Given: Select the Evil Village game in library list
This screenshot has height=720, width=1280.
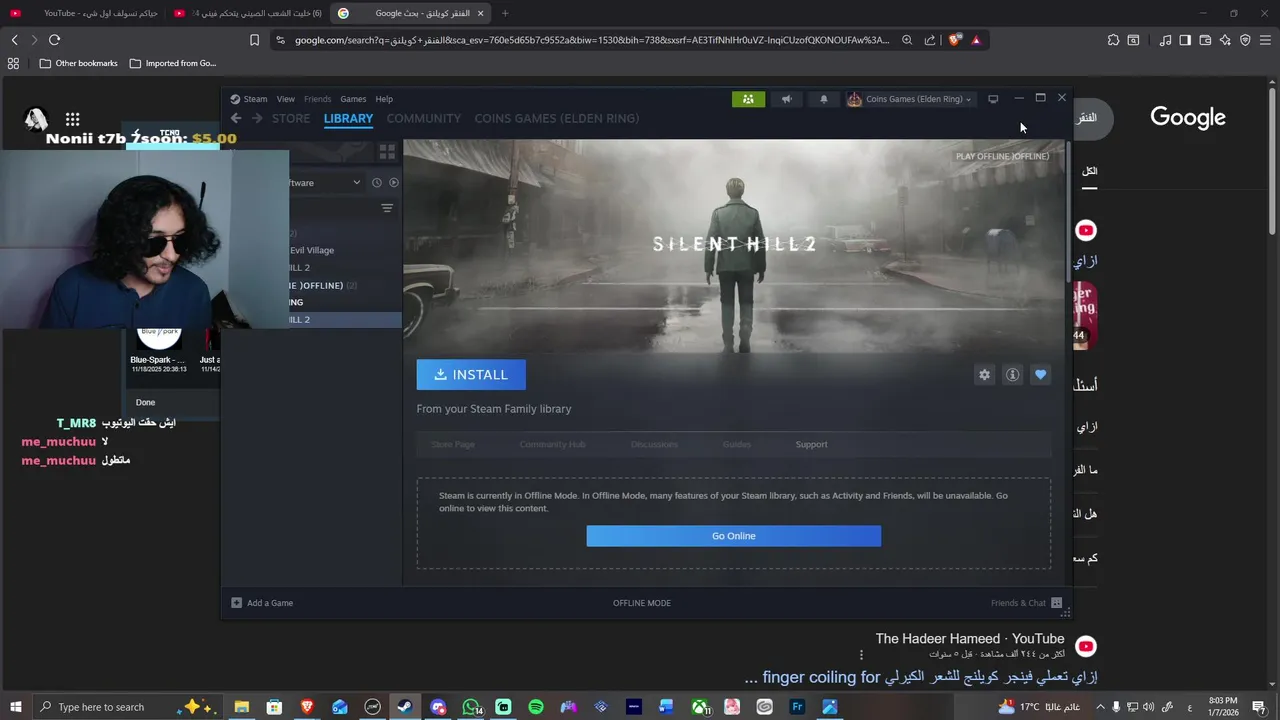Looking at the screenshot, I should (x=345, y=250).
